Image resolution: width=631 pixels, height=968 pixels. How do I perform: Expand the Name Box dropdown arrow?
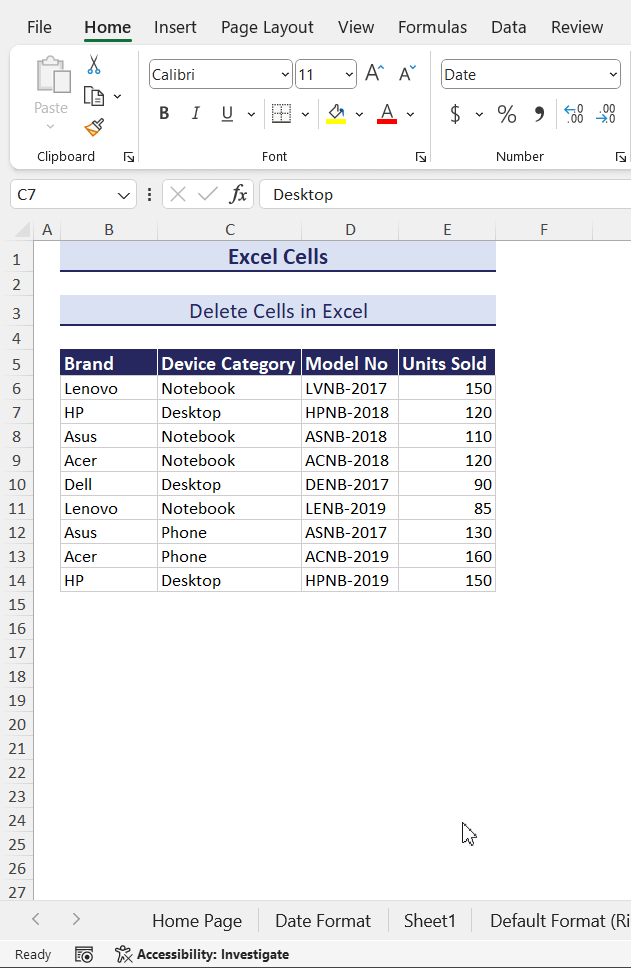tap(124, 195)
